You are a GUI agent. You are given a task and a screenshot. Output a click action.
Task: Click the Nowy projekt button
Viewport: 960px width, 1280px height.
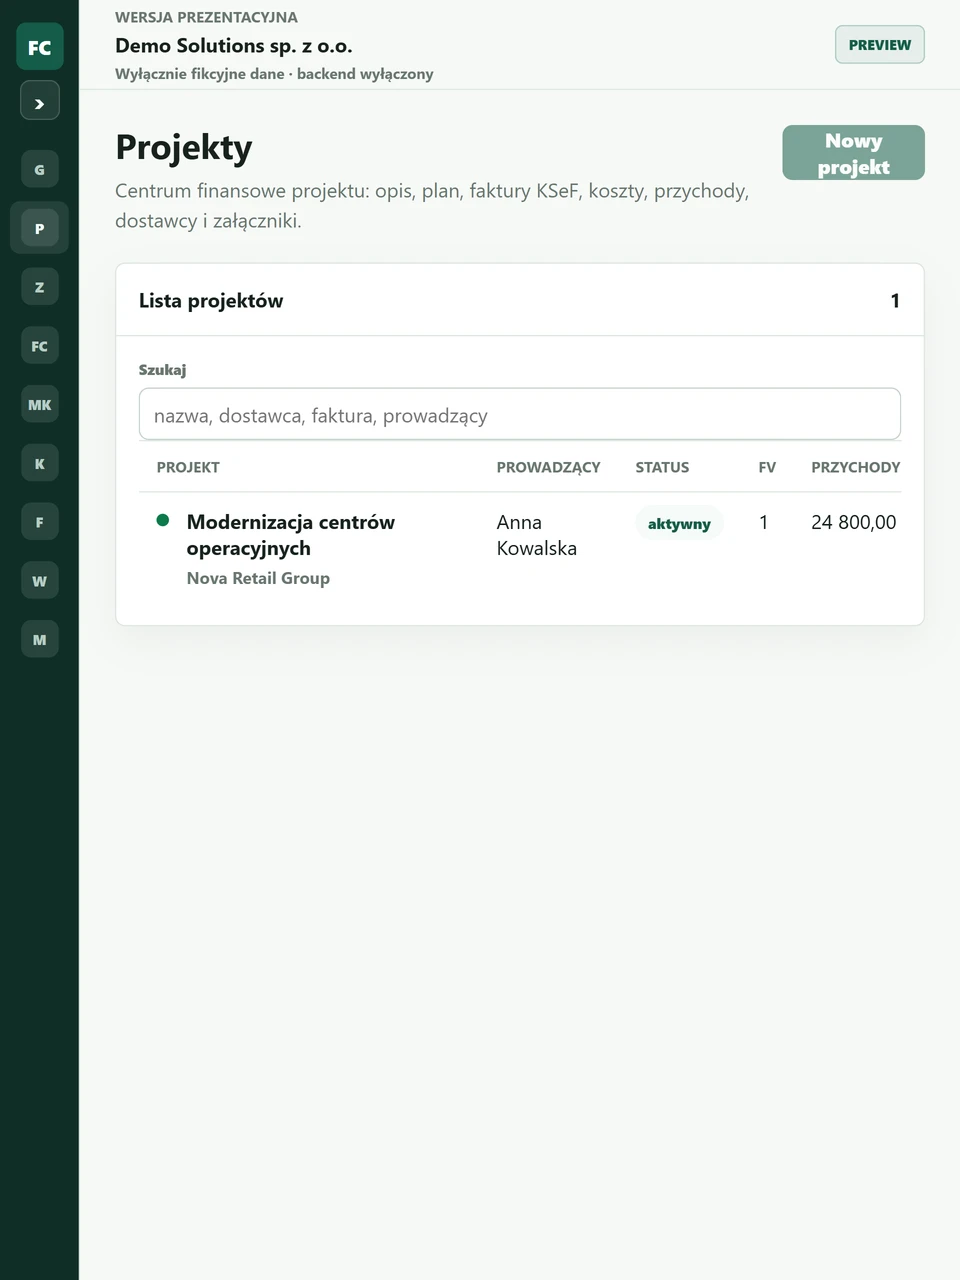(853, 153)
